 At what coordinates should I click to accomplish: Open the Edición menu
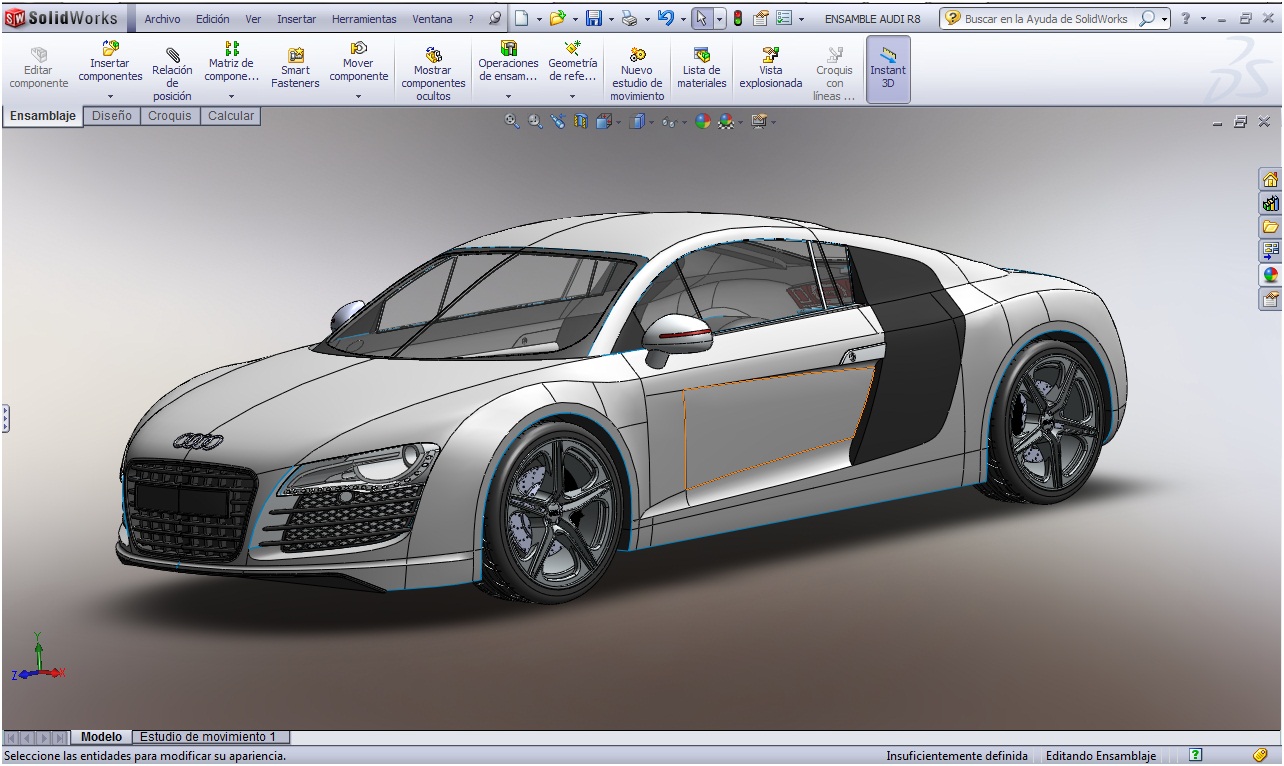(x=212, y=19)
